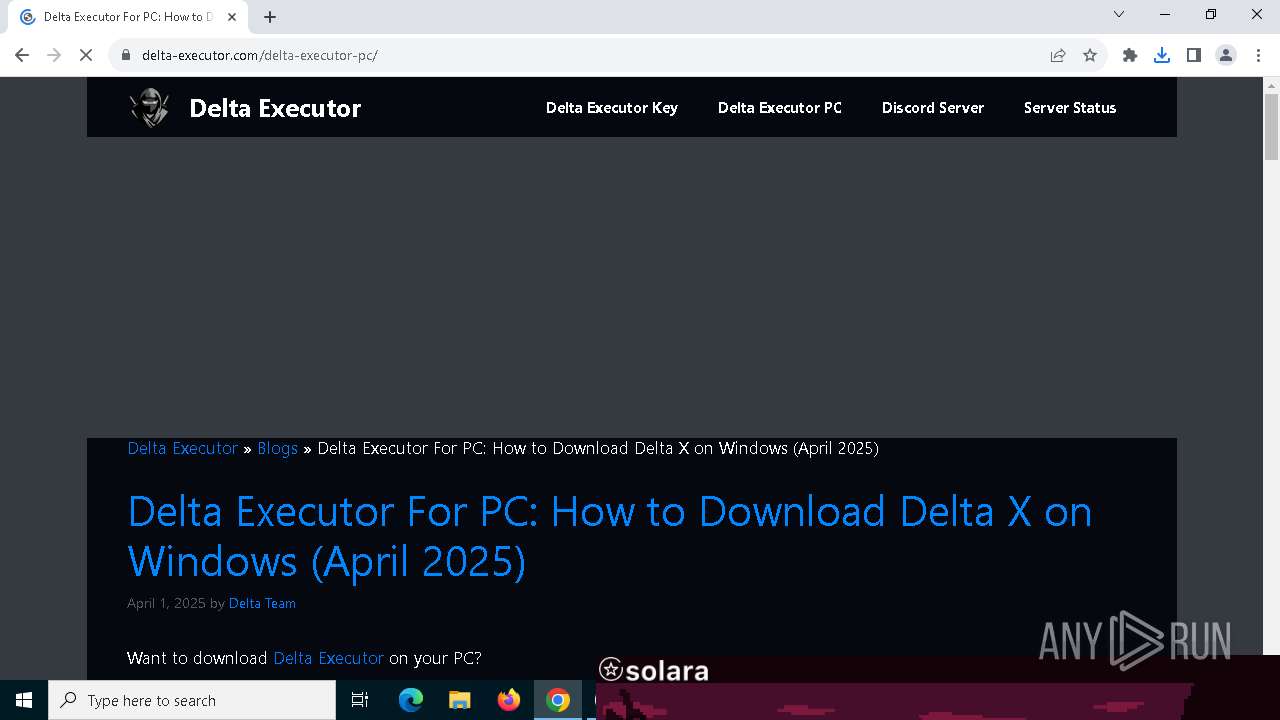This screenshot has height=720, width=1280.
Task: Stop loading the page
Action: point(86,55)
